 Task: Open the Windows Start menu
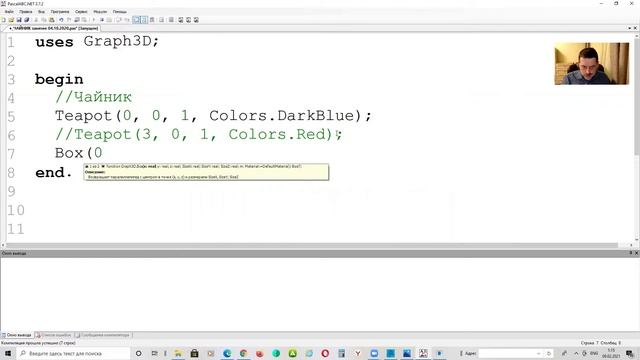(x=7, y=353)
